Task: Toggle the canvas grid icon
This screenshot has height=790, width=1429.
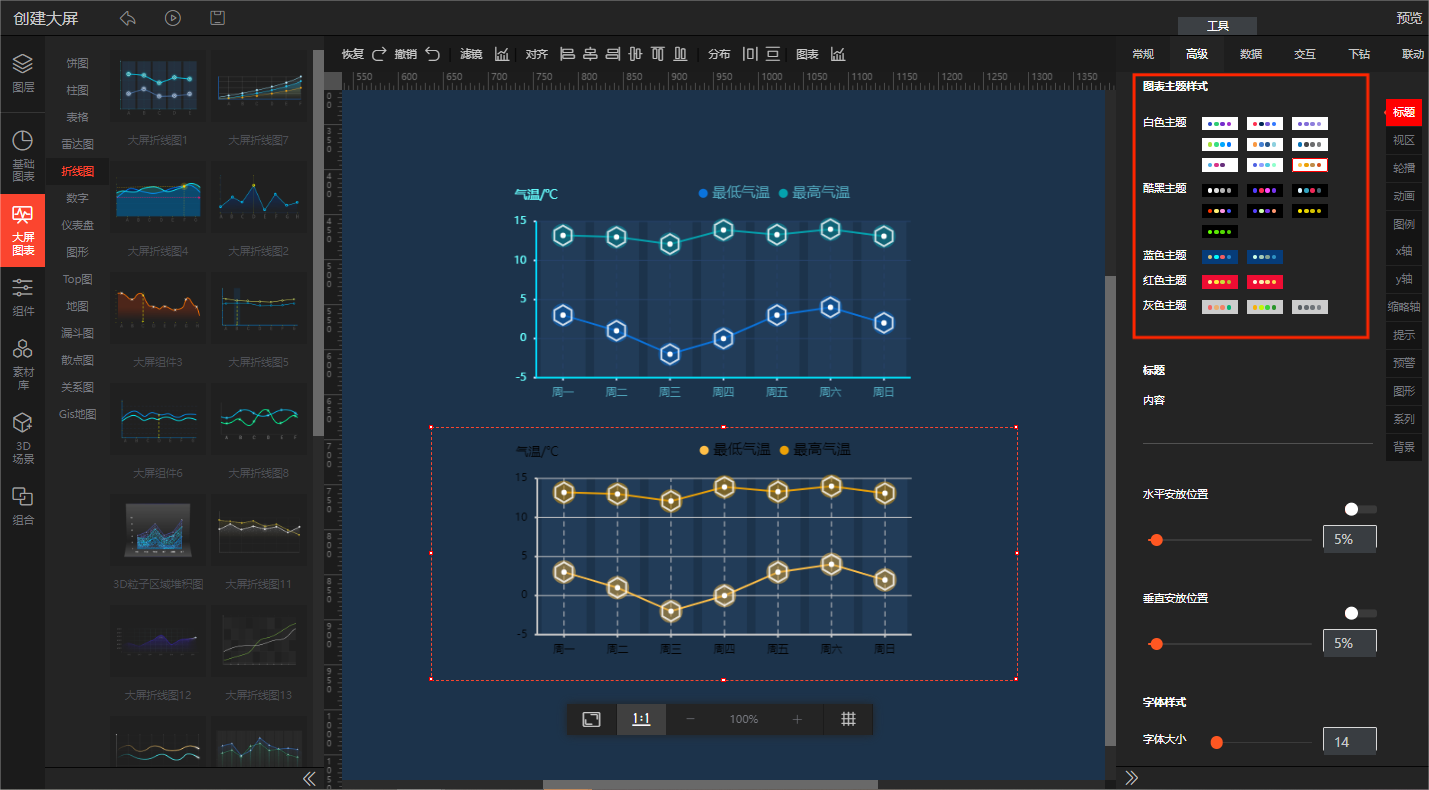Action: [848, 719]
